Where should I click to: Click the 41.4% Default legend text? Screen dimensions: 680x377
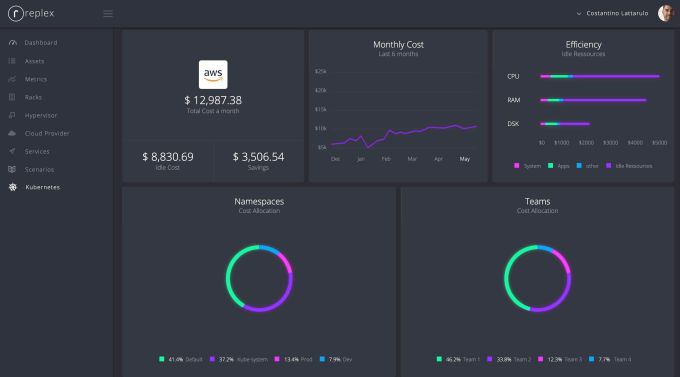click(185, 359)
